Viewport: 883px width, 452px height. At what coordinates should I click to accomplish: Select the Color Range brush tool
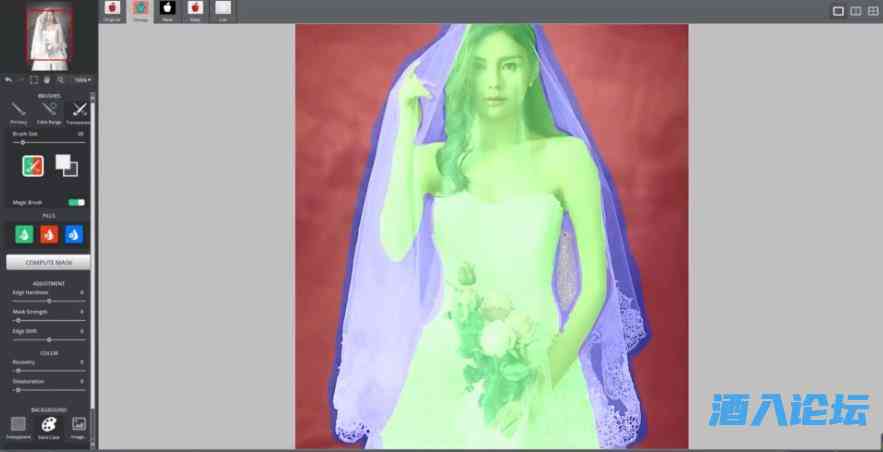pyautogui.click(x=49, y=110)
